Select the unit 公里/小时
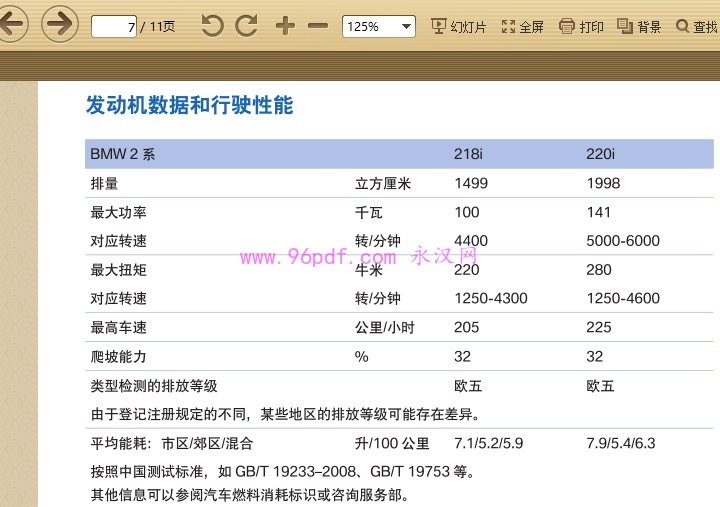This screenshot has height=507, width=720. [385, 327]
